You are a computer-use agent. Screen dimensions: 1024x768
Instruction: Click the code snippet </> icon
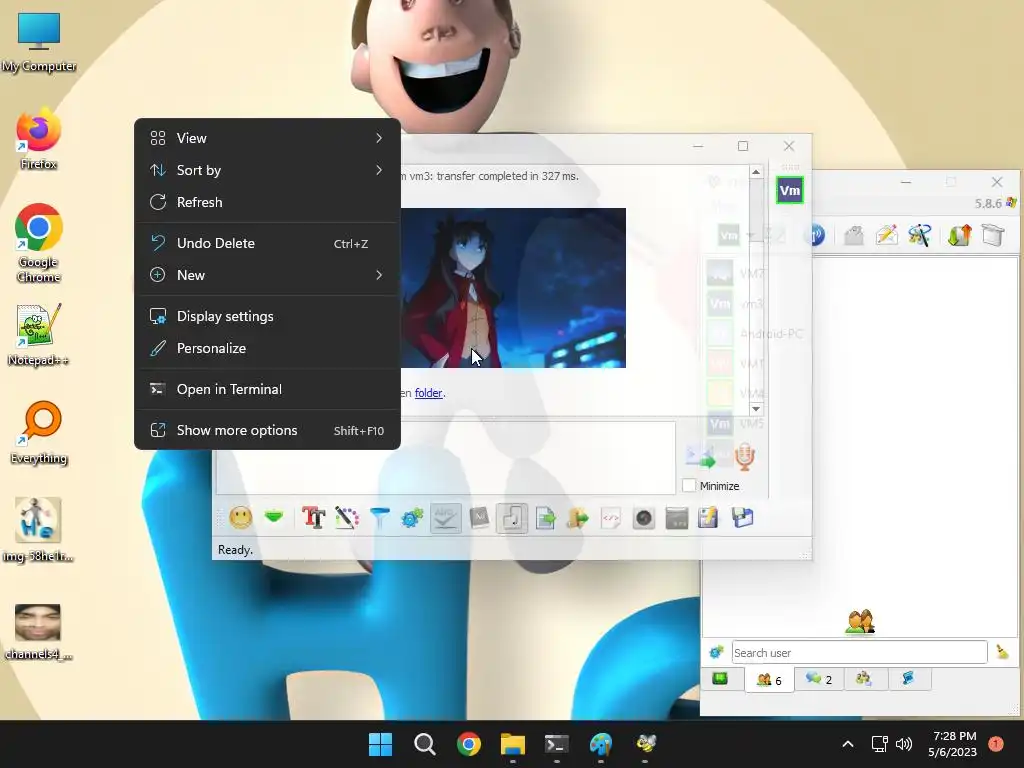611,519
